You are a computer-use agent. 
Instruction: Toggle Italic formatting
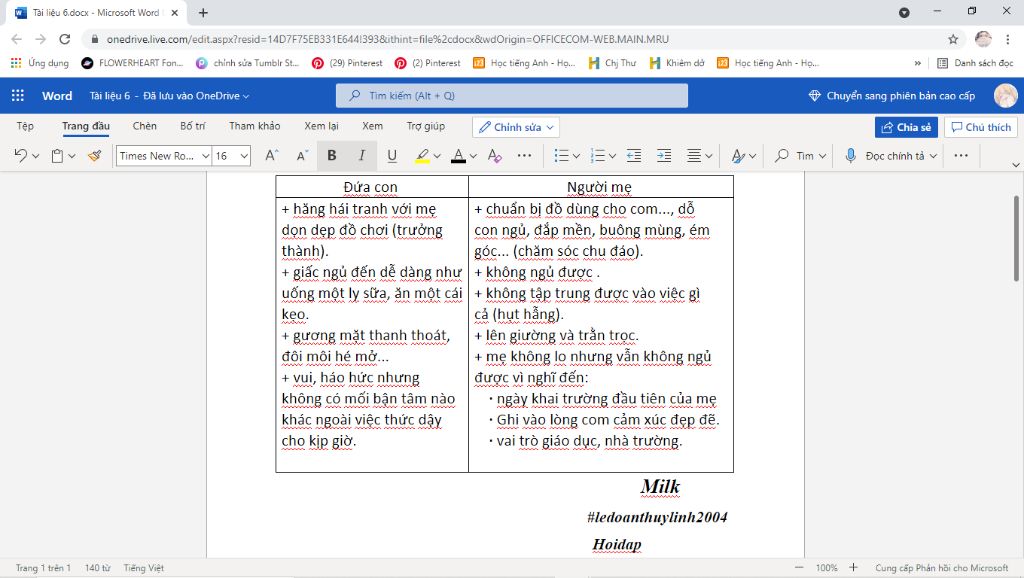click(361, 155)
